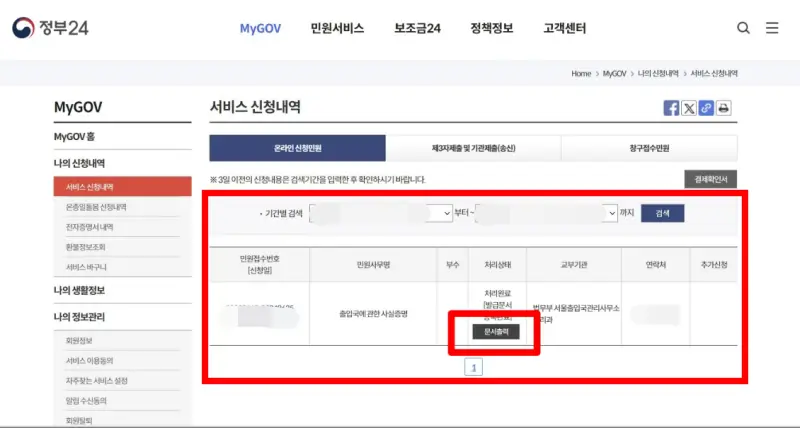Click the 교부기관 column header
The image size is (800, 428).
574,265
